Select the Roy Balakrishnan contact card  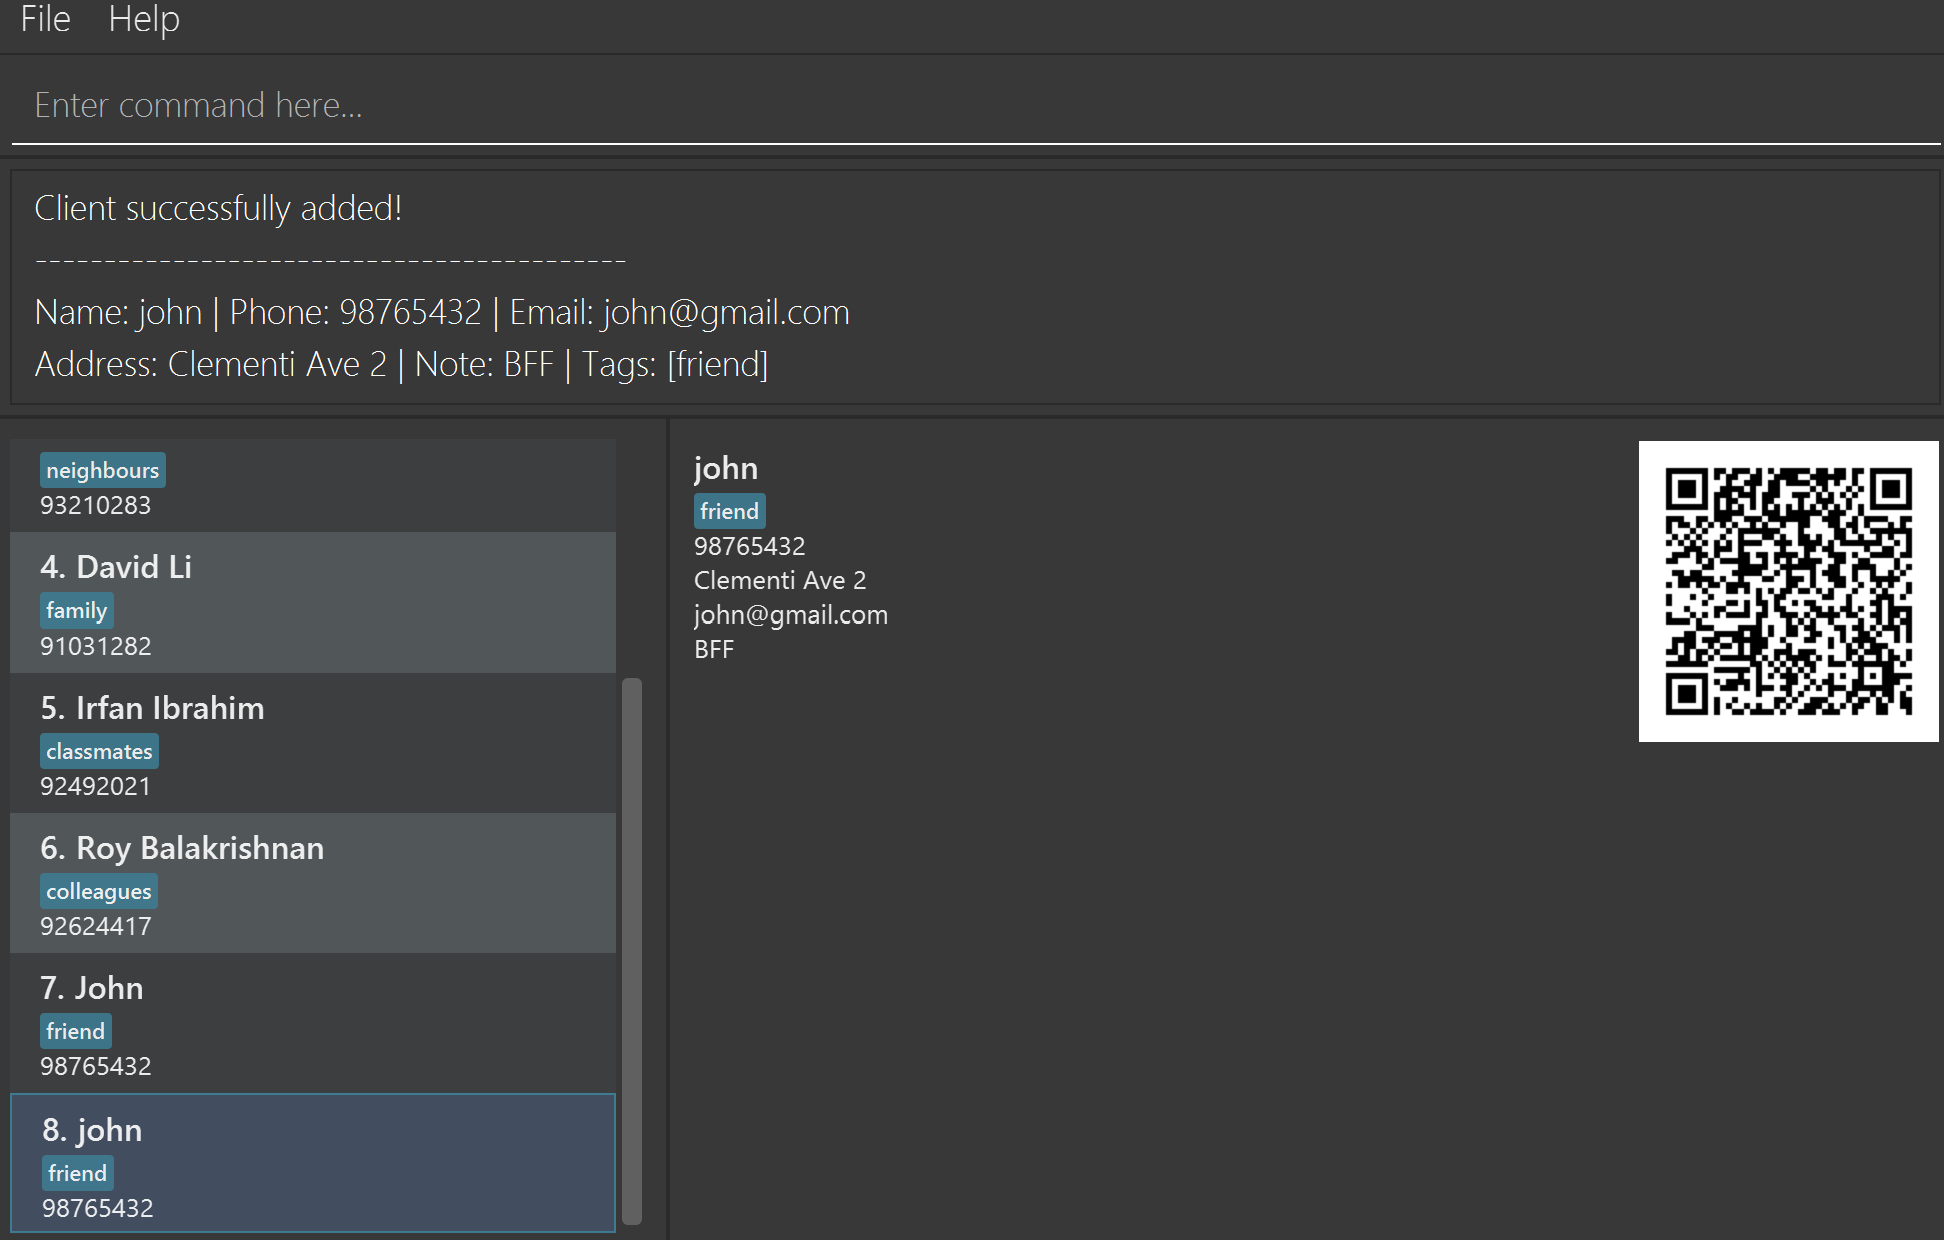(312, 883)
